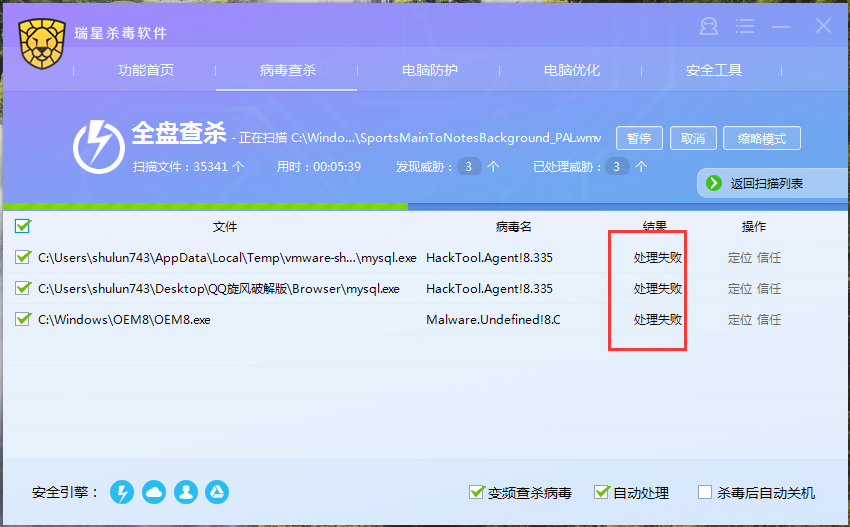Screen dimensions: 850x527
Task: Select the lightning security engine icon
Action: point(122,492)
